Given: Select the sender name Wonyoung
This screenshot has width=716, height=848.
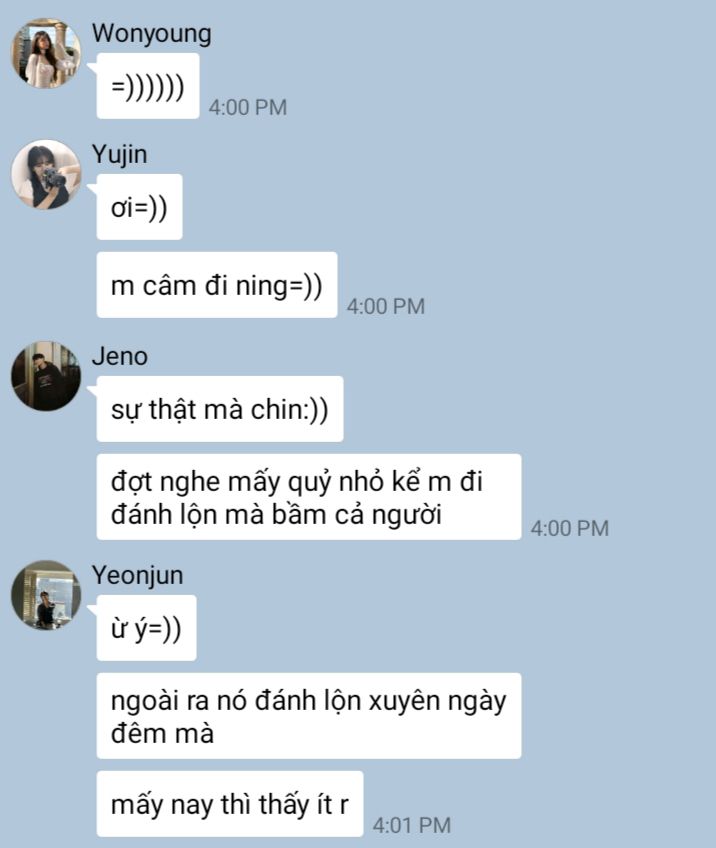Looking at the screenshot, I should (x=151, y=34).
